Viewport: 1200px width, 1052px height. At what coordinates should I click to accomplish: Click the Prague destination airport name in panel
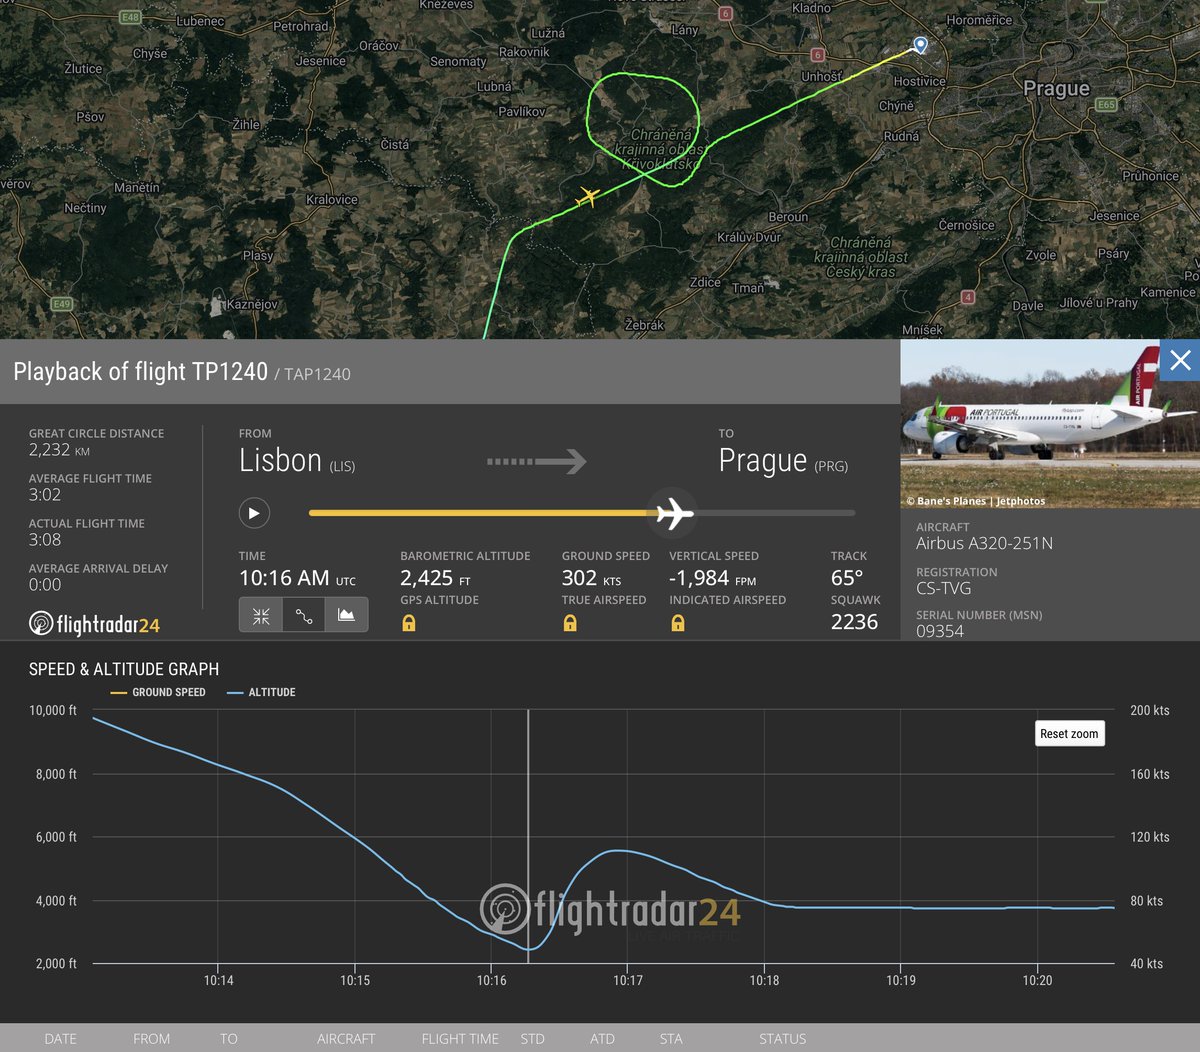[762, 460]
